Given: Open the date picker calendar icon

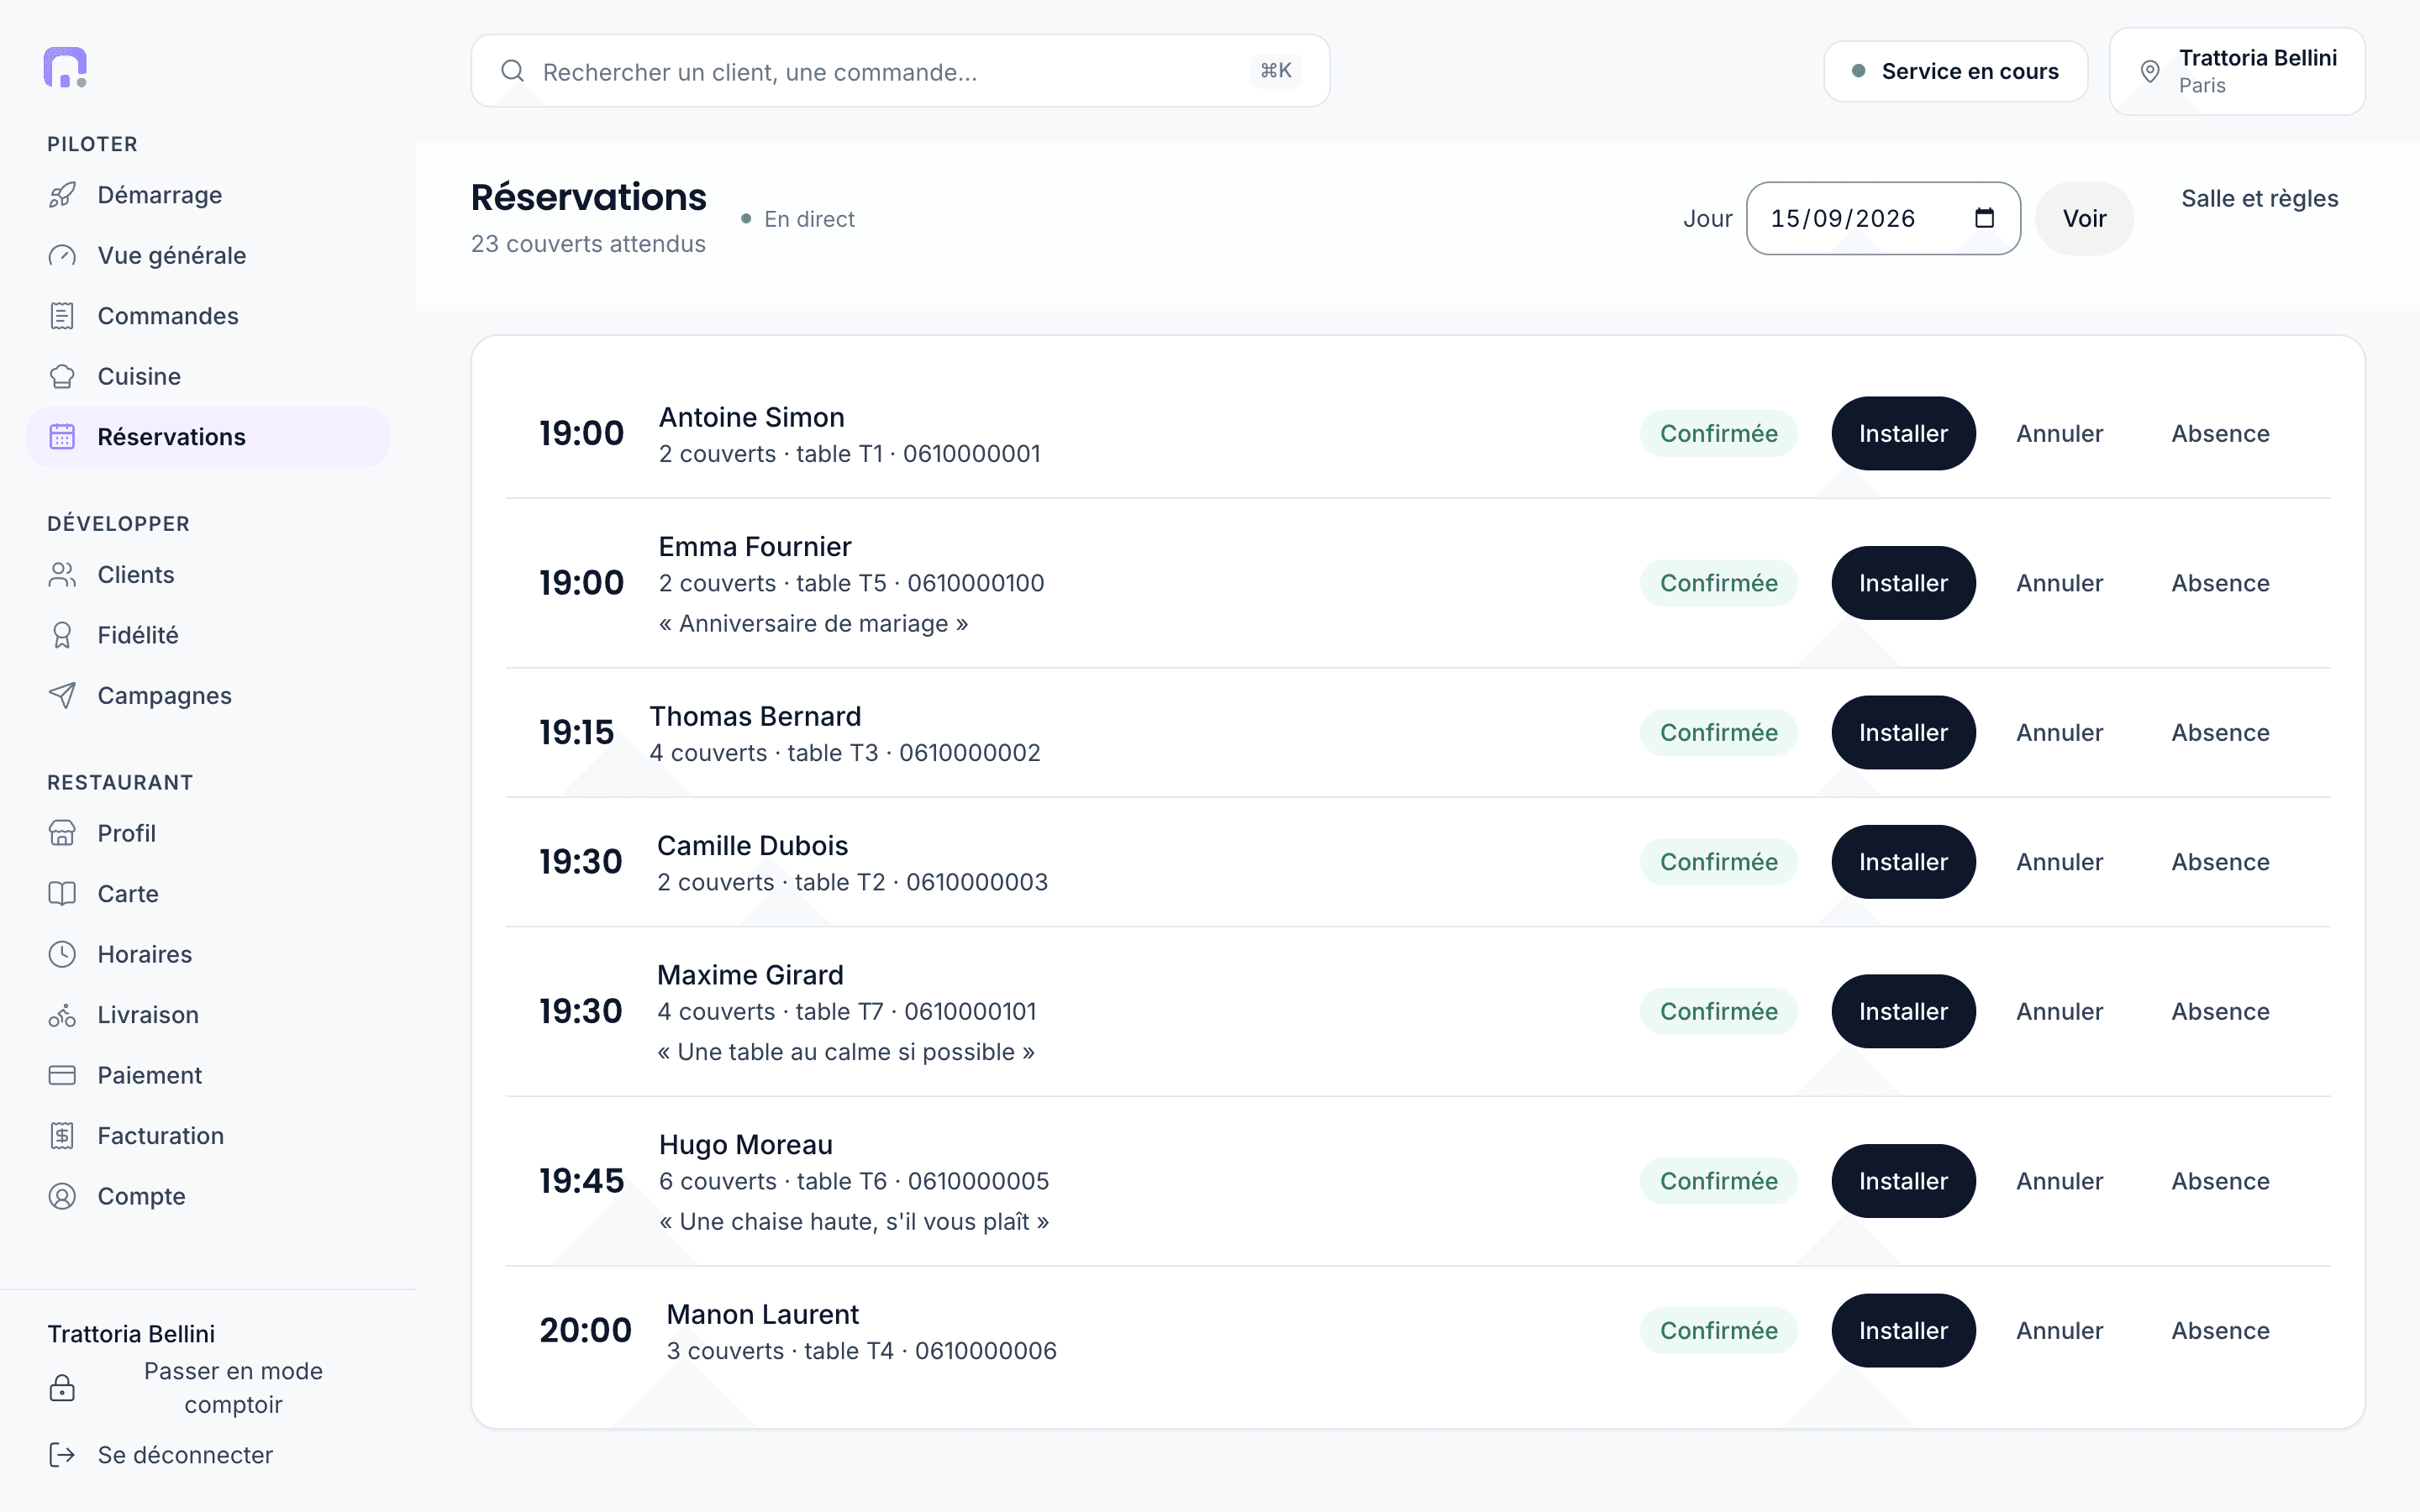Looking at the screenshot, I should (x=1985, y=218).
